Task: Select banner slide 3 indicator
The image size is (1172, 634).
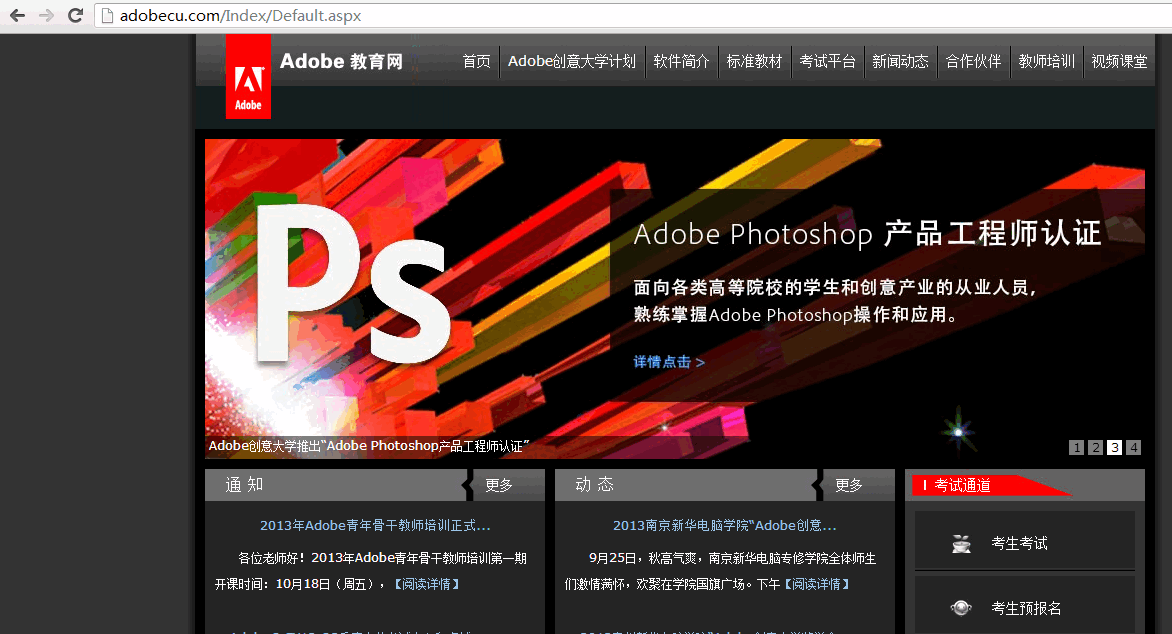Action: pyautogui.click(x=1114, y=447)
